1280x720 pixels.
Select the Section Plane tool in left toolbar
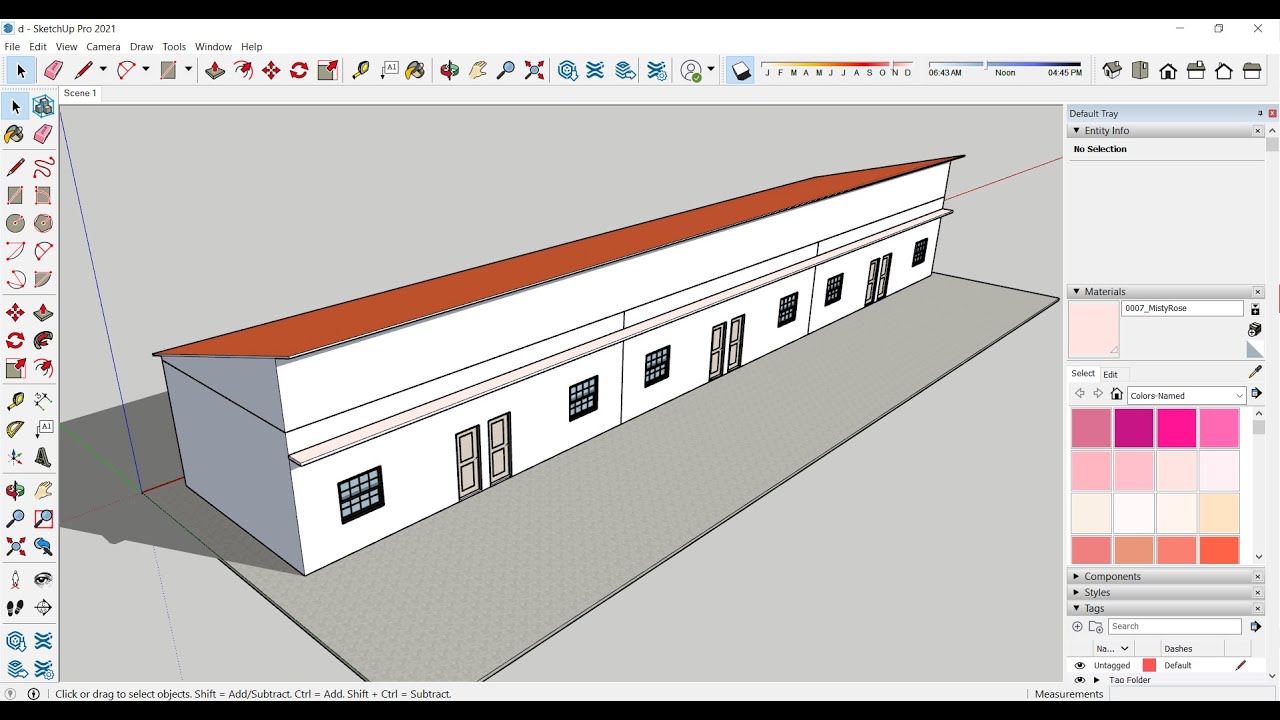coord(43,607)
